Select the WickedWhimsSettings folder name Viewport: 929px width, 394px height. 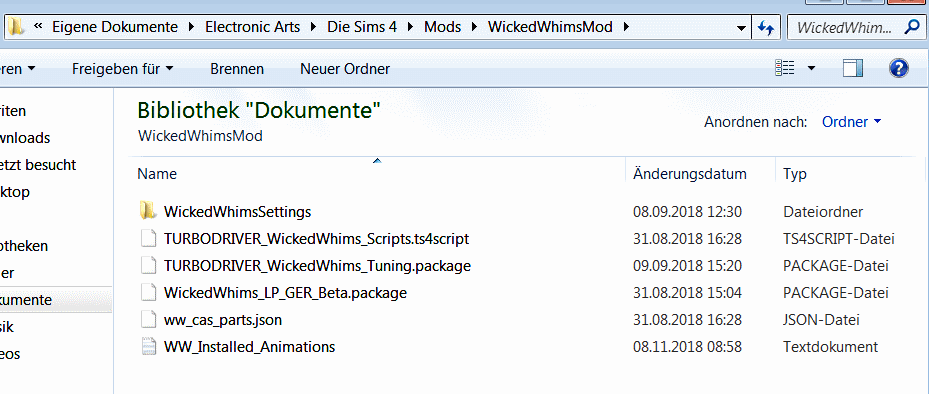pyautogui.click(x=237, y=212)
